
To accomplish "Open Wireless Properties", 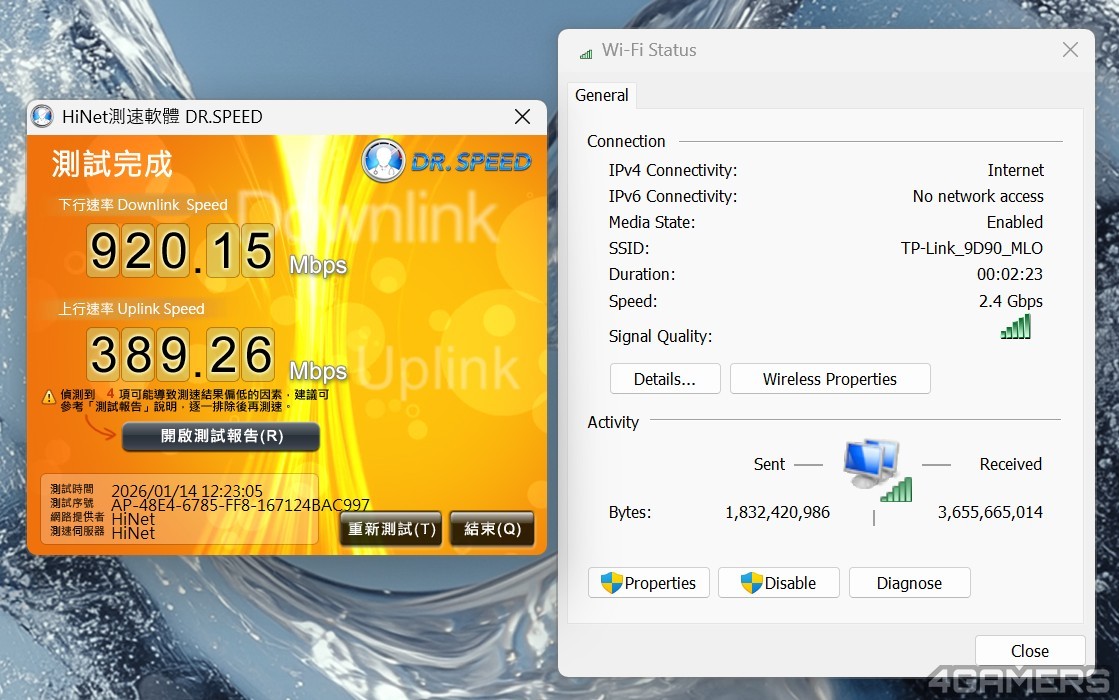I will pyautogui.click(x=830, y=379).
